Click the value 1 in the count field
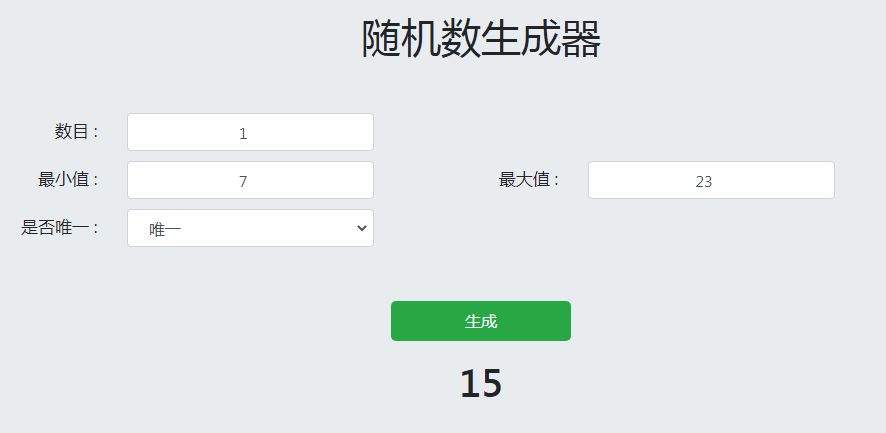The image size is (886, 433). click(x=243, y=133)
